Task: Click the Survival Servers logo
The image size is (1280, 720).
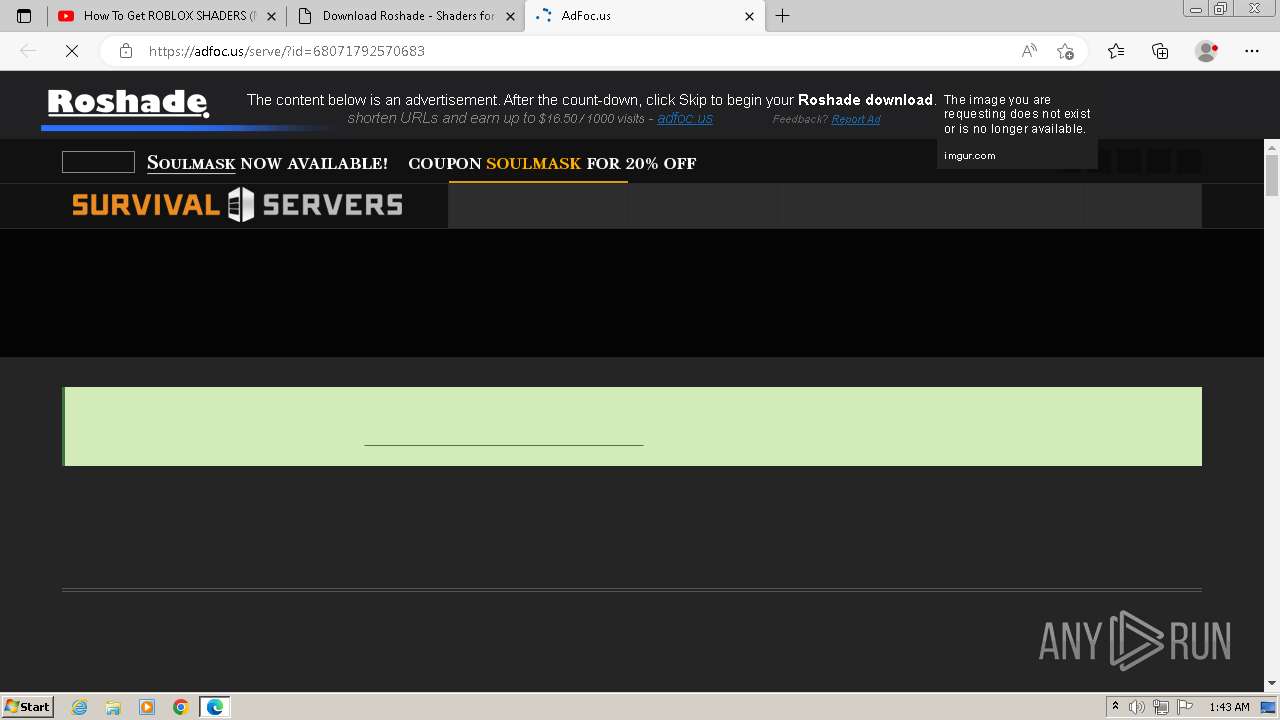Action: tap(237, 205)
